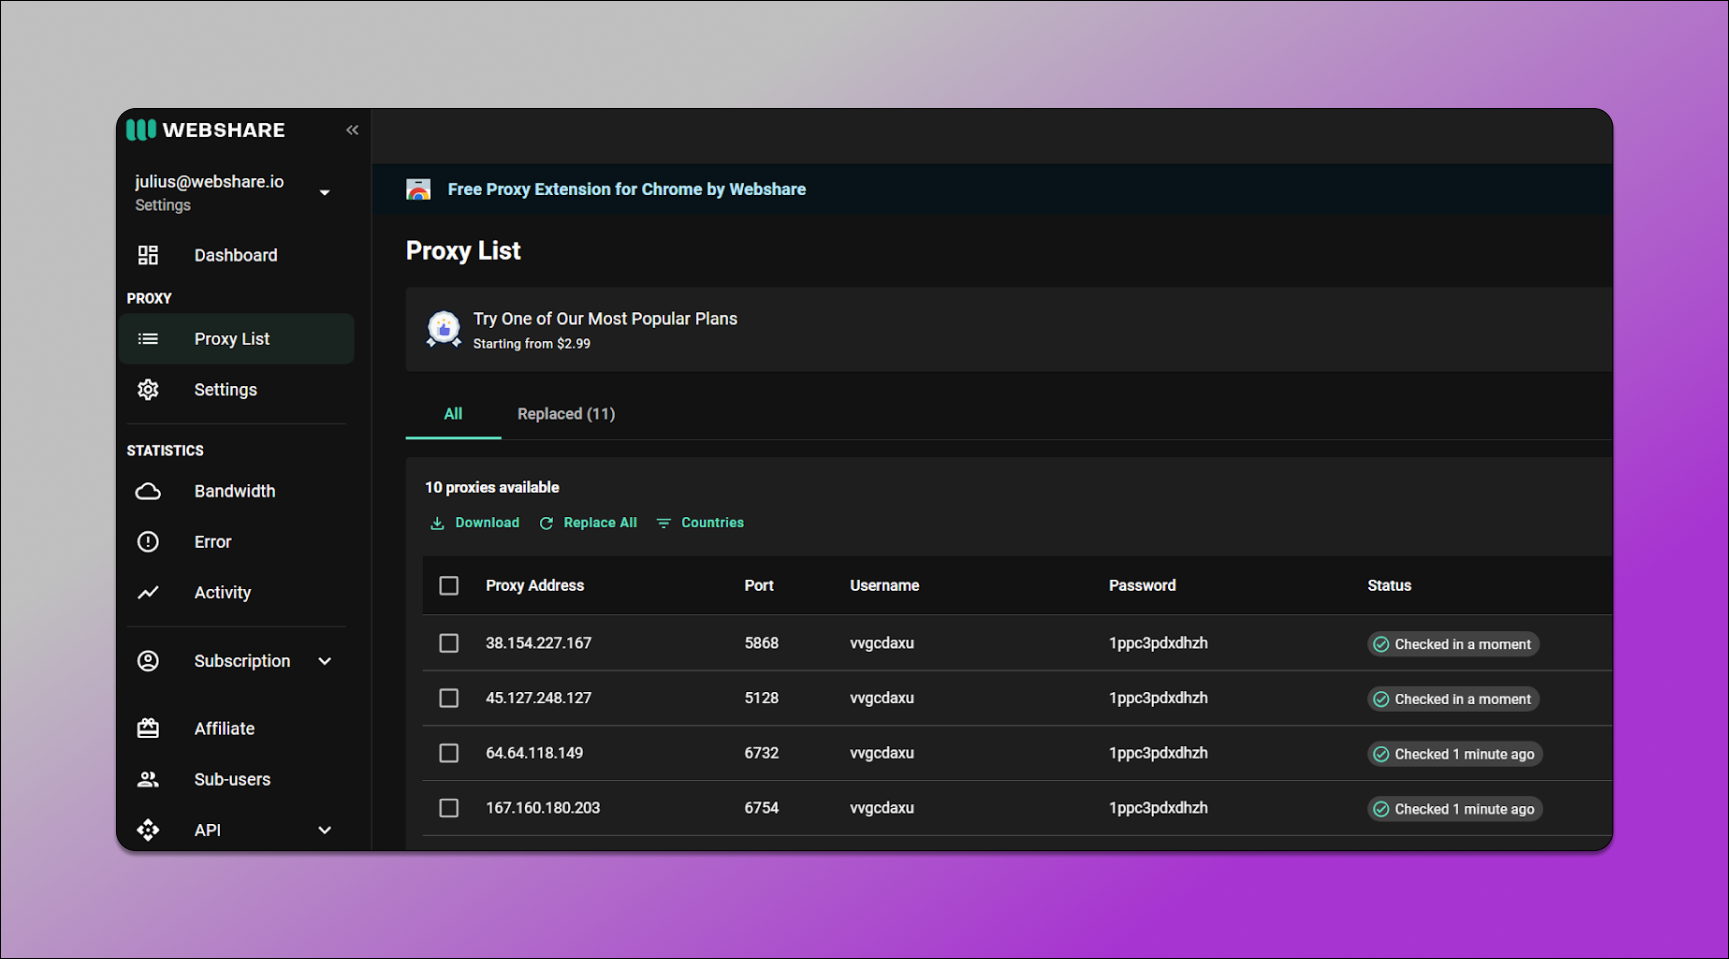Click the Proxy Address column header
This screenshot has width=1729, height=959.
[535, 586]
